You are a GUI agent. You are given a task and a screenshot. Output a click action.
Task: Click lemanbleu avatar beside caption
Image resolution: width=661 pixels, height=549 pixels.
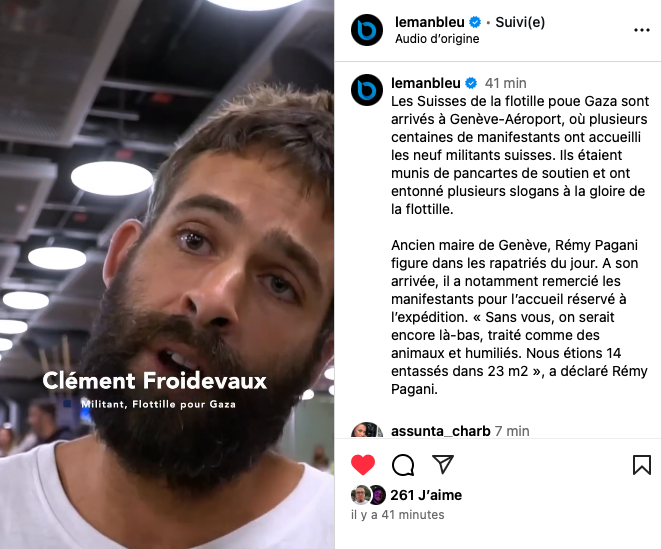[x=367, y=90]
